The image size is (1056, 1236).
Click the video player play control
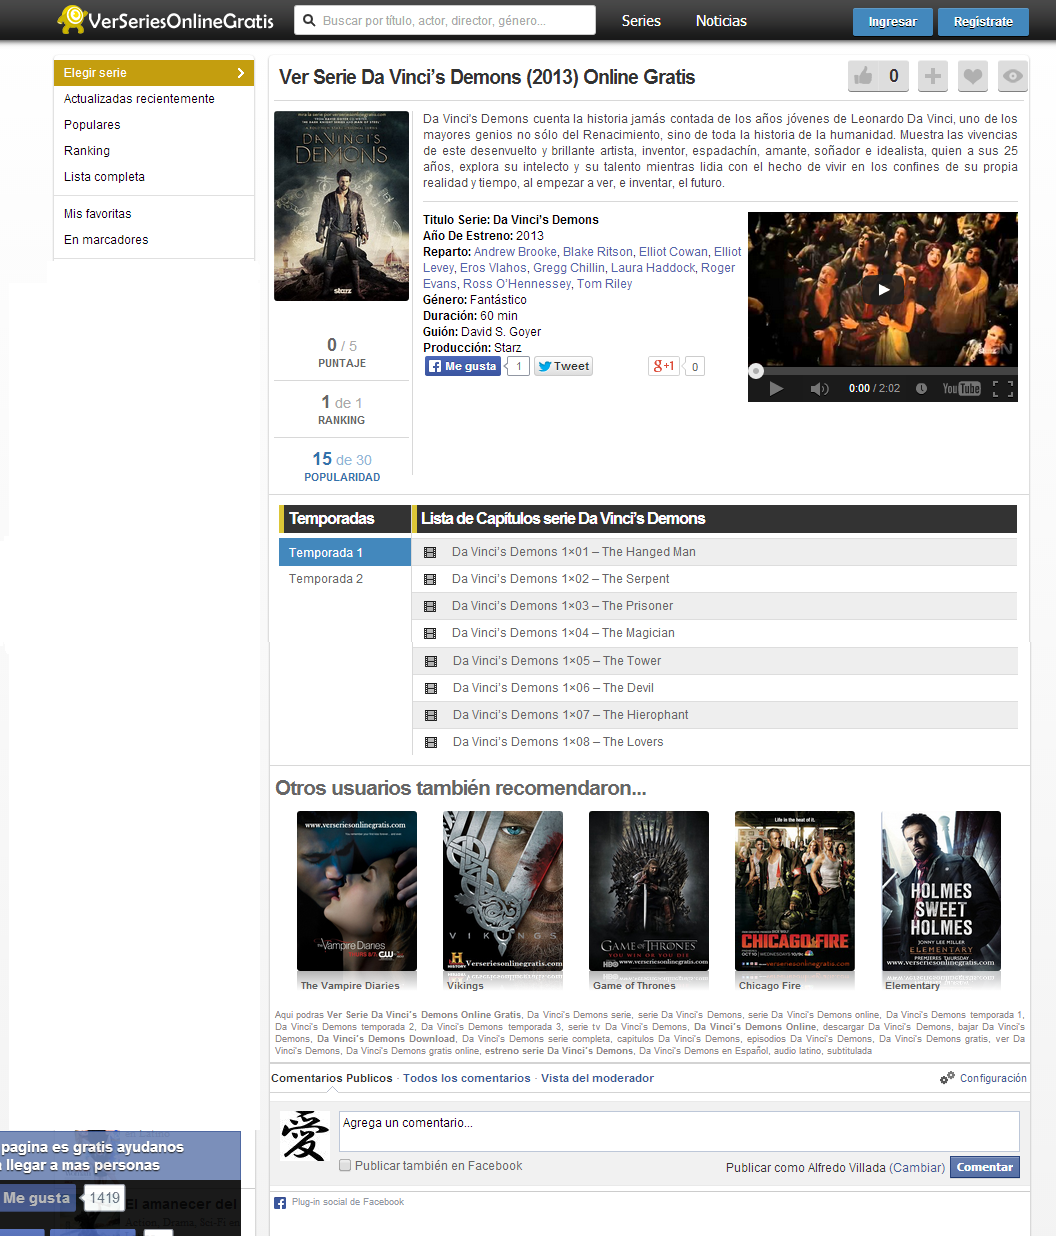[776, 389]
